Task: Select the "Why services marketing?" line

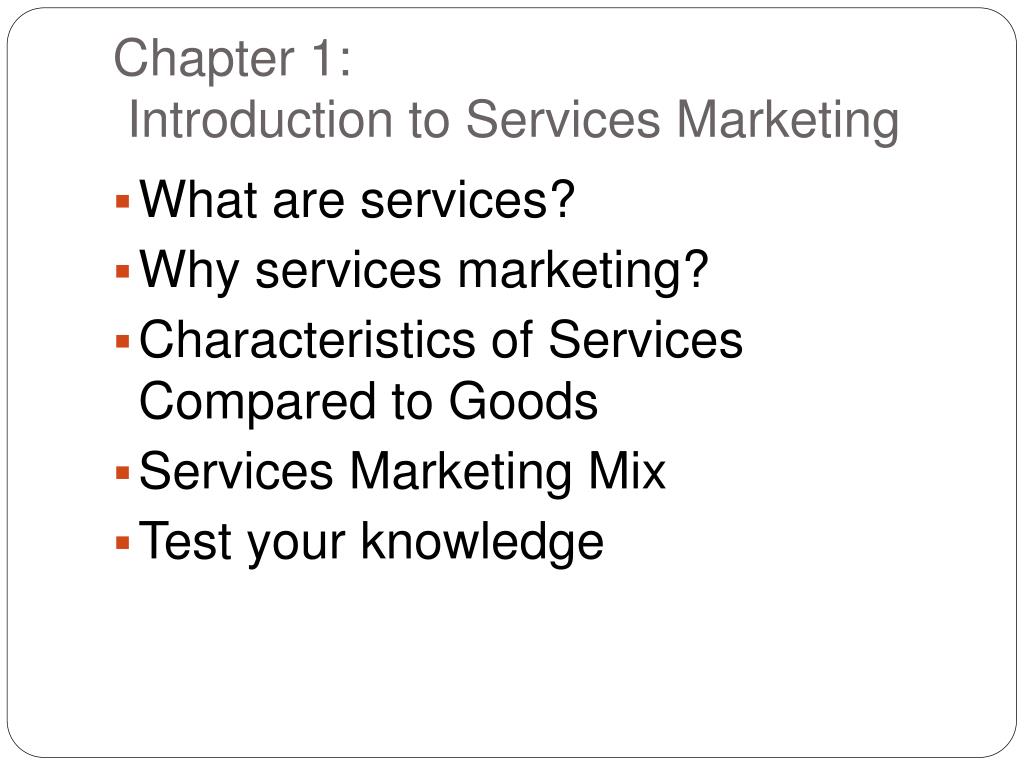Action: pyautogui.click(x=424, y=270)
